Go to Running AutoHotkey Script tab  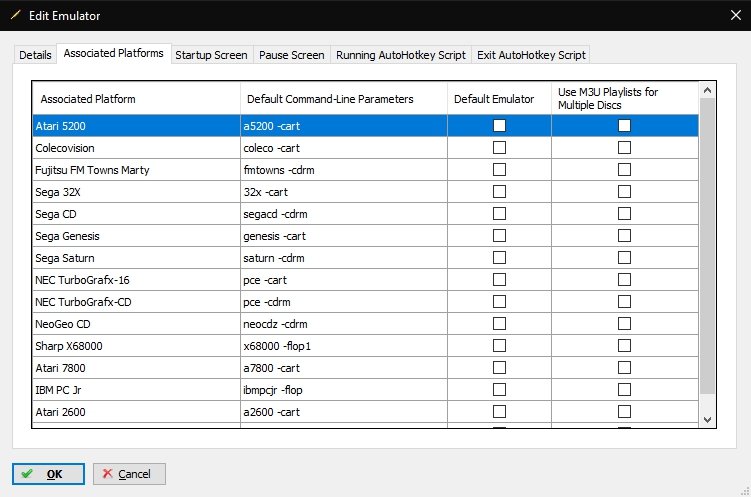coord(401,55)
